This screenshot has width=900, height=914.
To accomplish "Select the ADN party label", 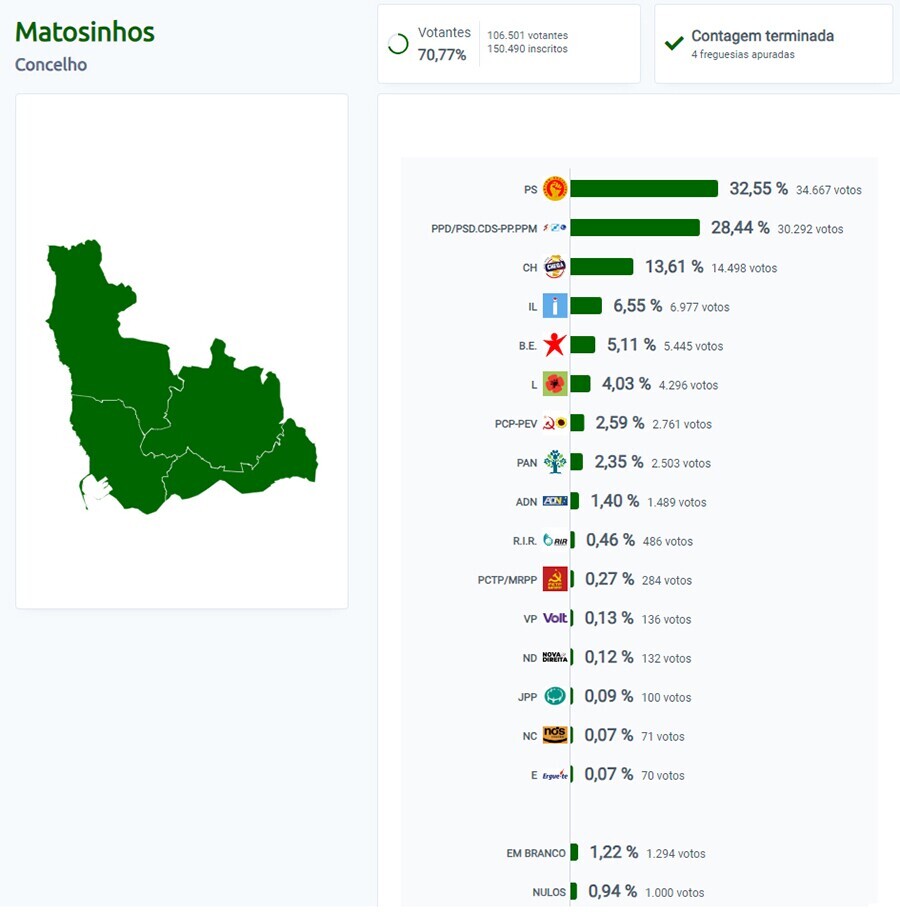I will [x=526, y=501].
